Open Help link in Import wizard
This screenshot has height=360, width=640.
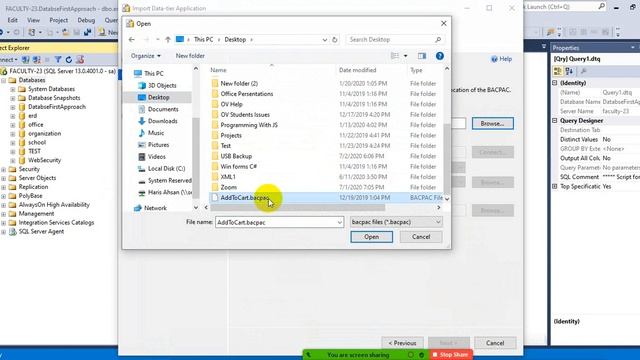[502, 59]
